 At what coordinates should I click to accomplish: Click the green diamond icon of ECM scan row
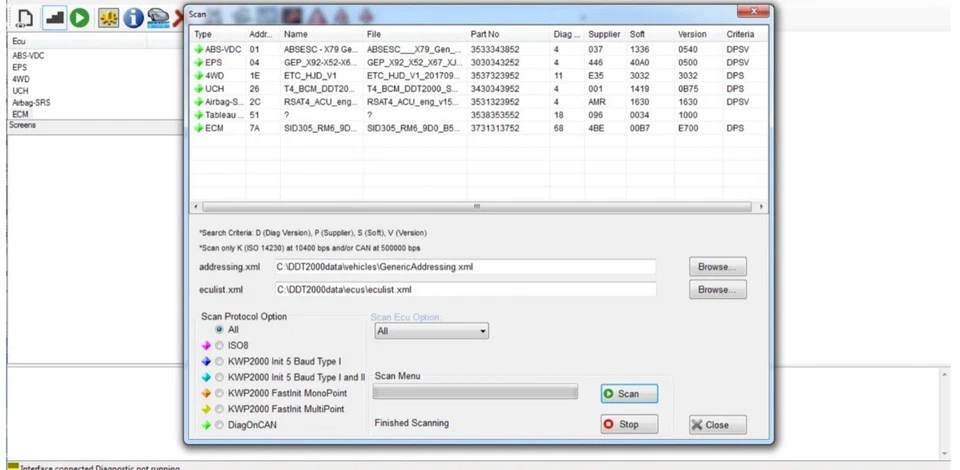tap(198, 128)
